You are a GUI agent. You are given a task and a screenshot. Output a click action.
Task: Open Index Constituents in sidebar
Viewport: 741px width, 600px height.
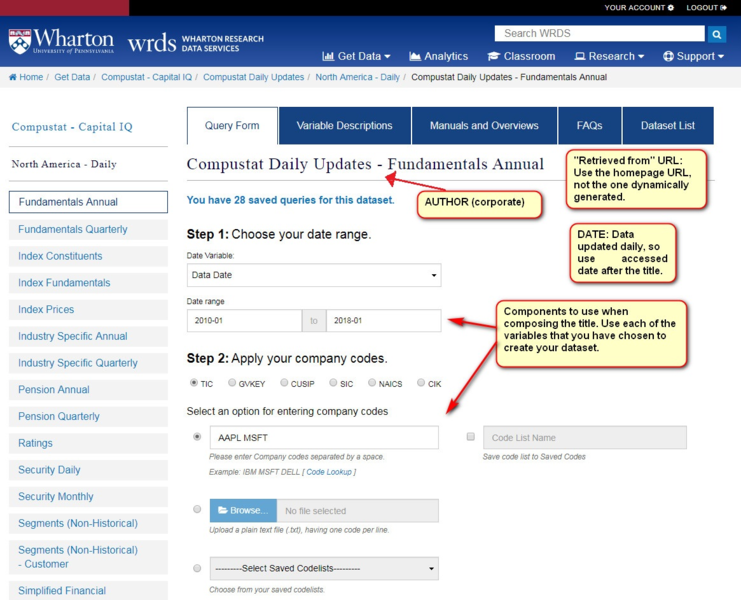pos(88,256)
